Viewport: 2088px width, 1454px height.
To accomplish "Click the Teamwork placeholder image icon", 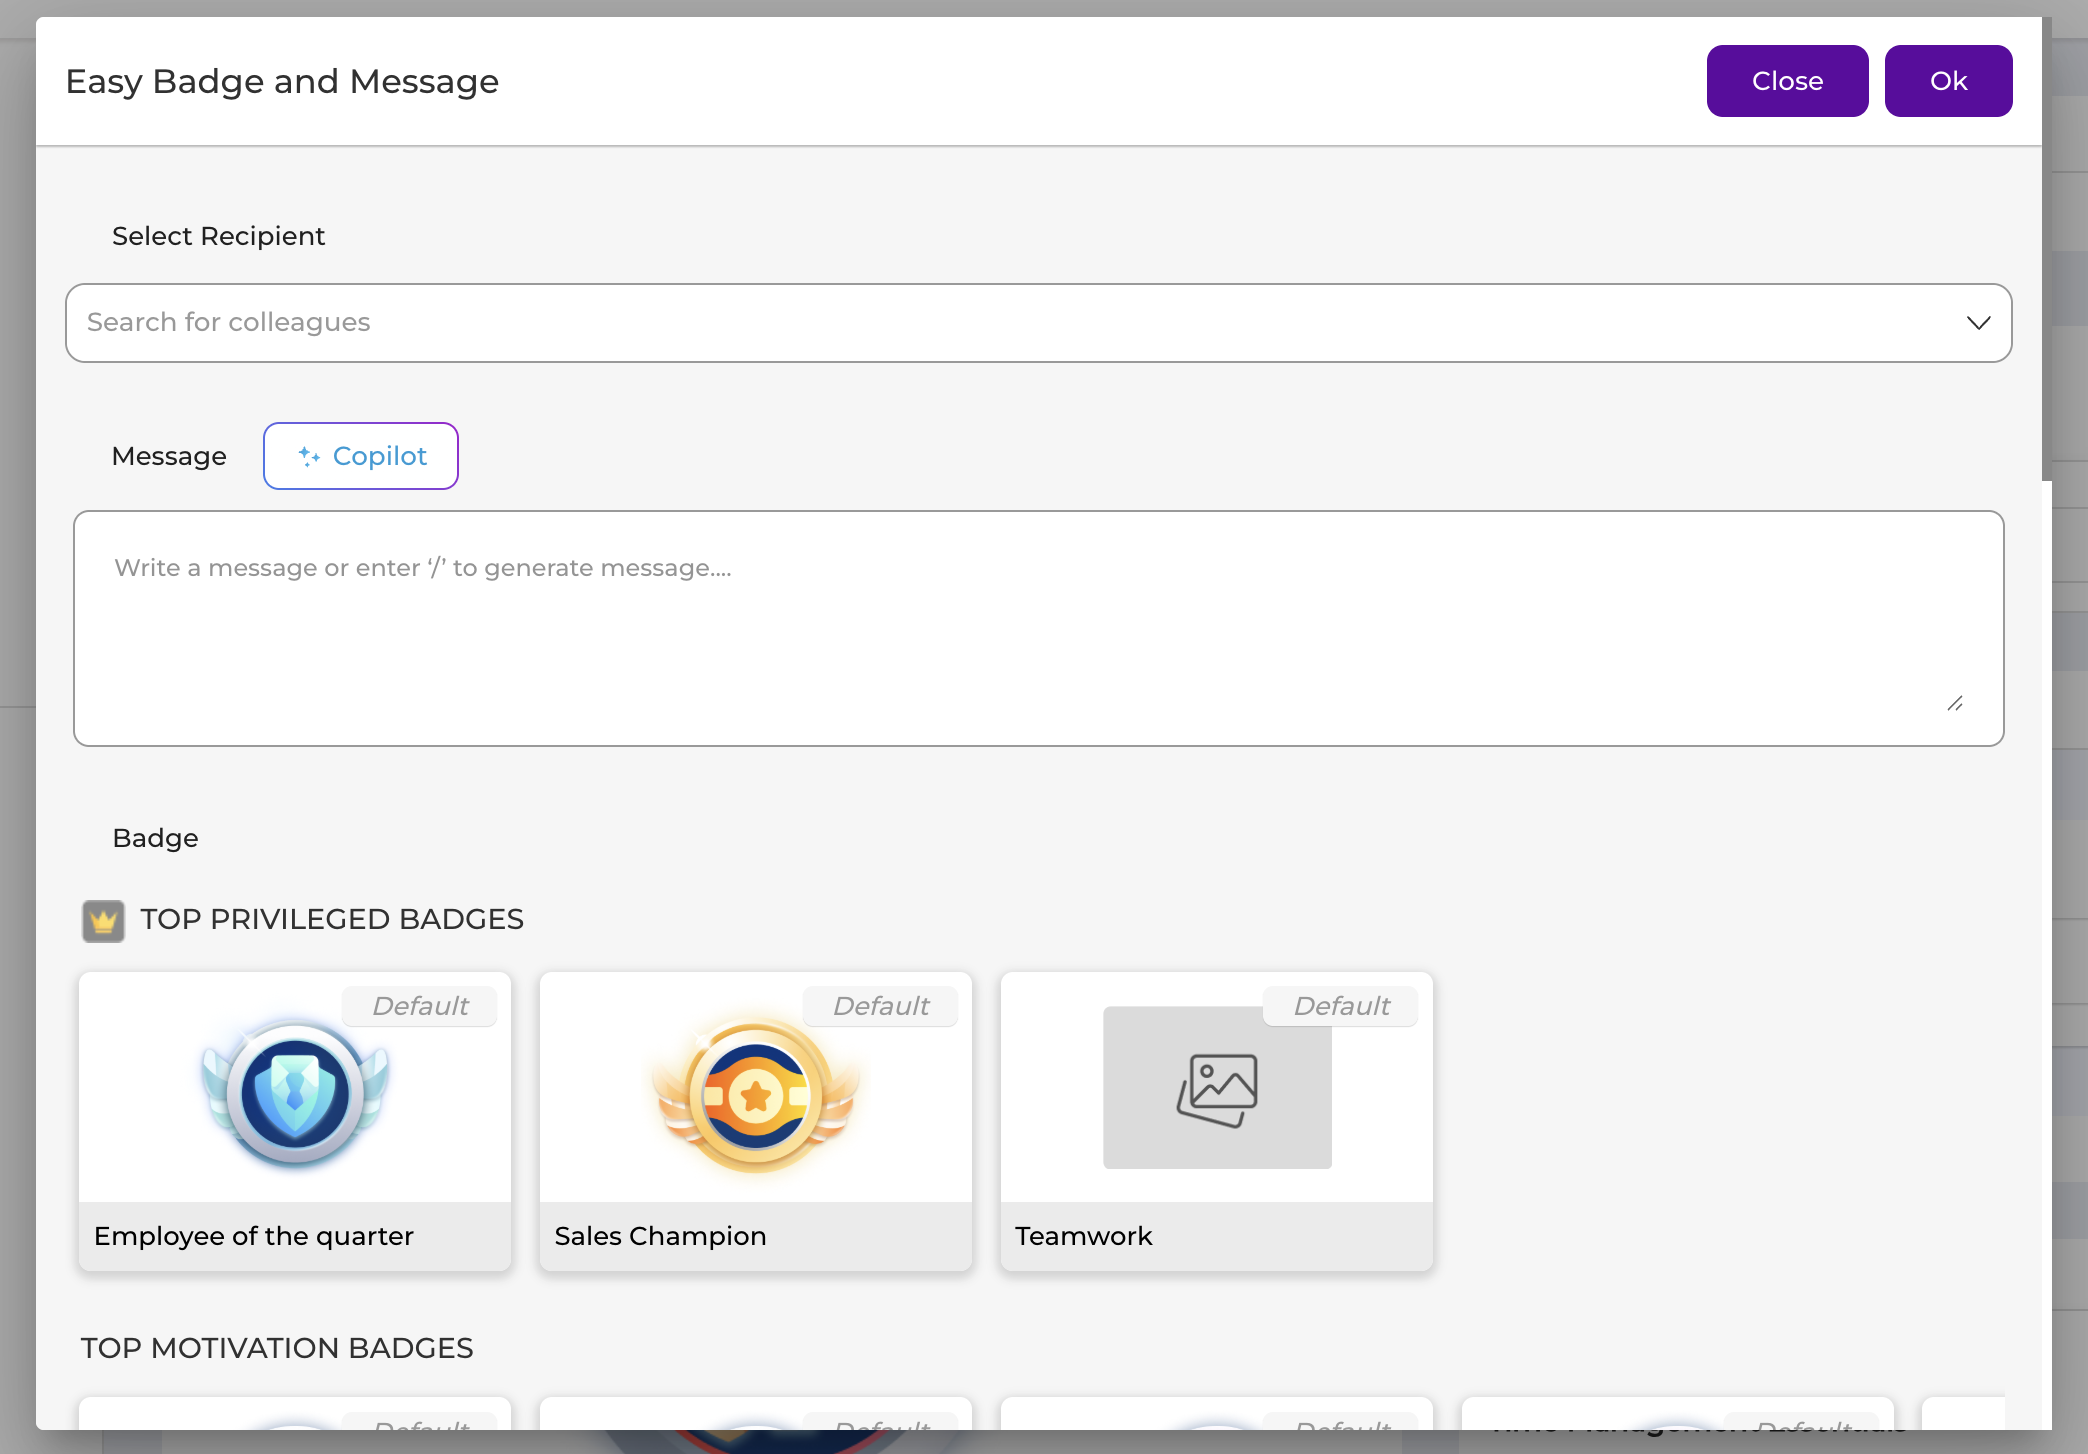I will (1217, 1090).
